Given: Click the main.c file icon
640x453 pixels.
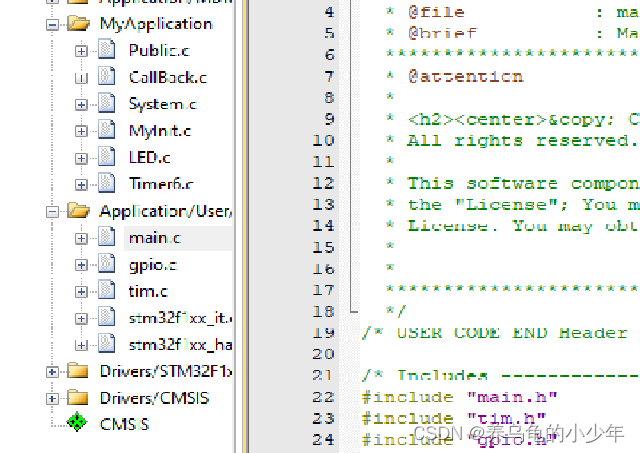Looking at the screenshot, I should 107,237.
